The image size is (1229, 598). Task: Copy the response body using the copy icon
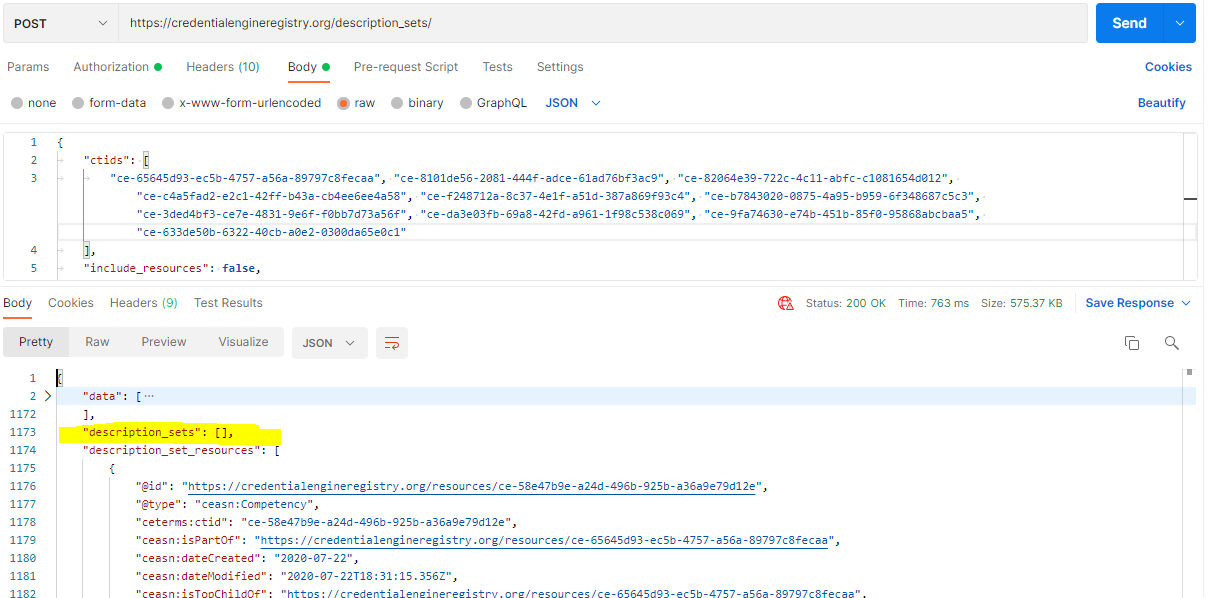tap(1131, 342)
